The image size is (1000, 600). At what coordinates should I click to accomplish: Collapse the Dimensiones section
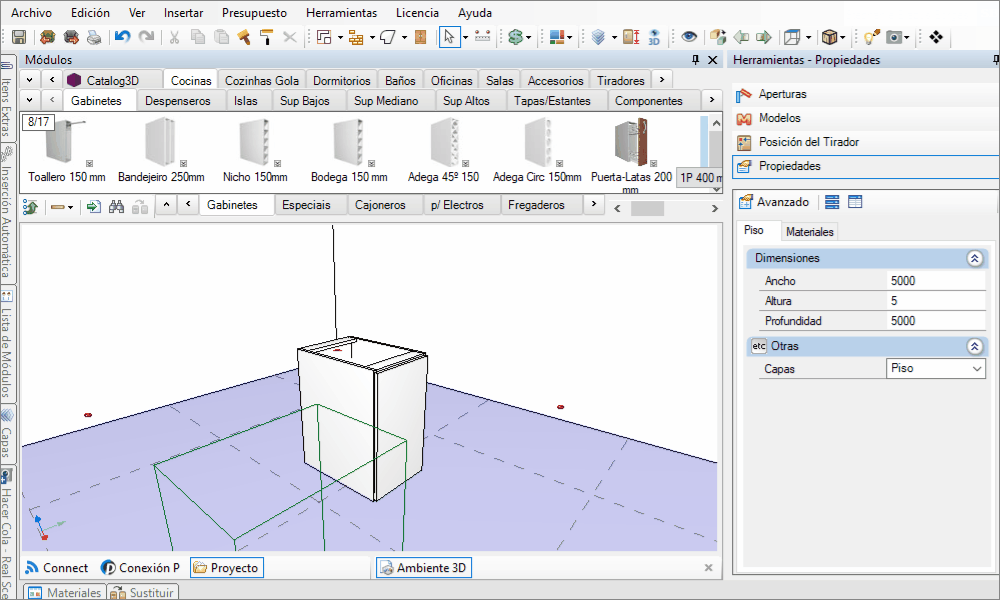click(x=974, y=258)
